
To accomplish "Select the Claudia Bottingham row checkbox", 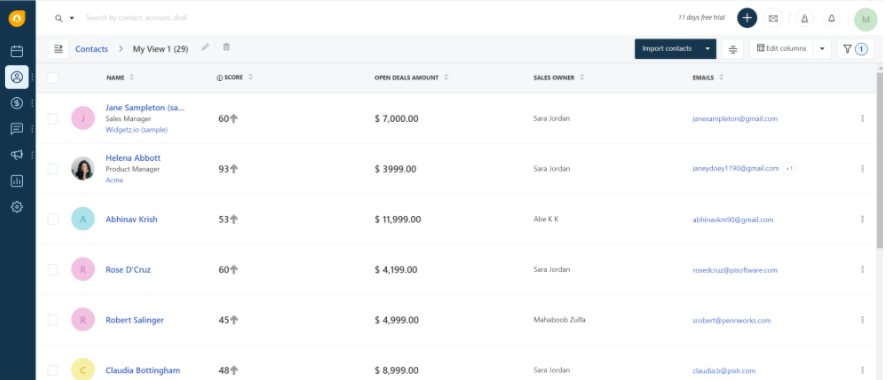I will [53, 370].
